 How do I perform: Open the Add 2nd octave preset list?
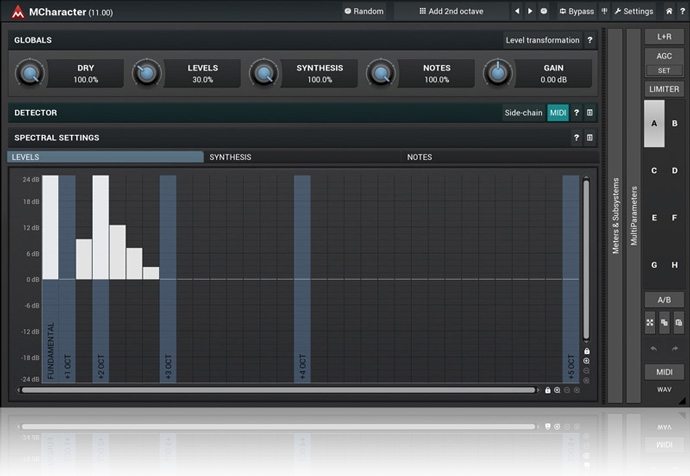[449, 12]
